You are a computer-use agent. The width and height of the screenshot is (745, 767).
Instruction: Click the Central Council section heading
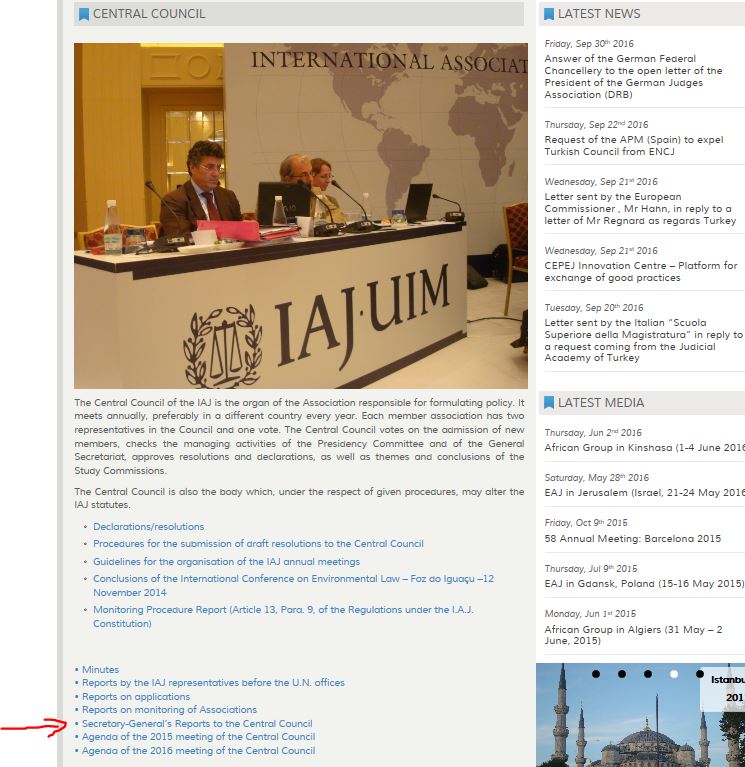(149, 14)
